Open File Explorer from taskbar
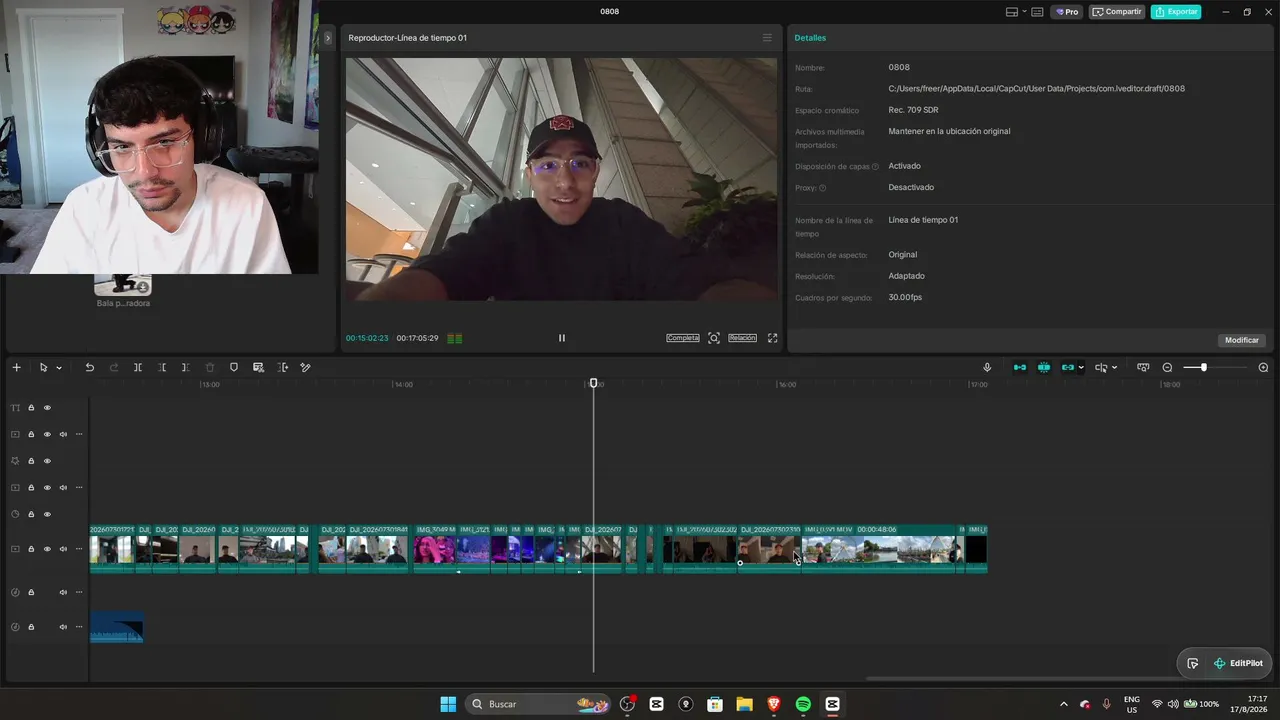This screenshot has width=1280, height=720. [744, 704]
